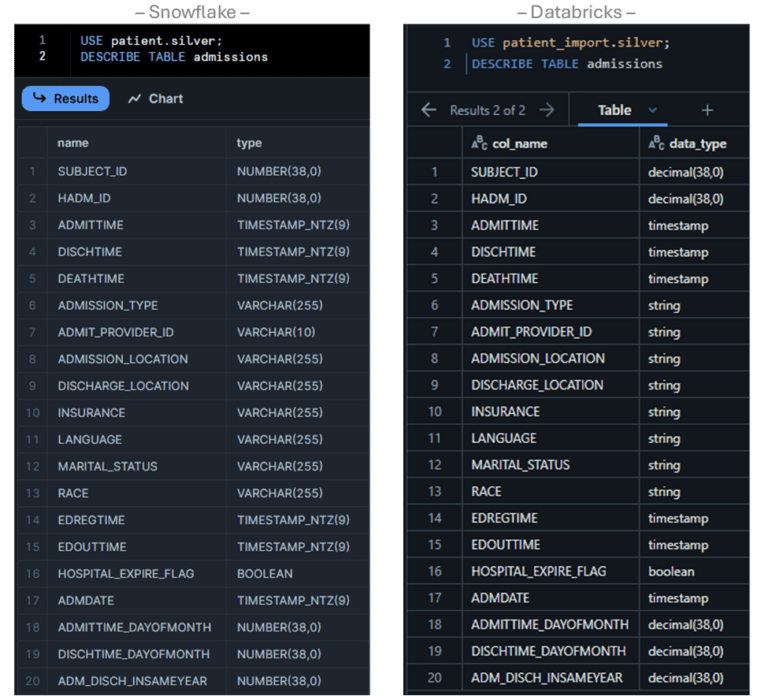Switch to the Chart view in Snowflake
Image resolution: width=768 pixels, height=696 pixels.
[156, 99]
